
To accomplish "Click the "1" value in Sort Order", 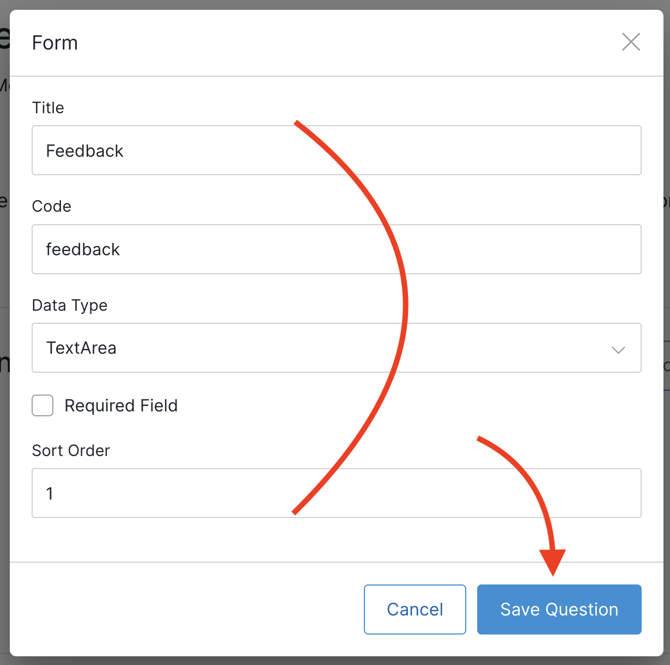I will point(50,494).
